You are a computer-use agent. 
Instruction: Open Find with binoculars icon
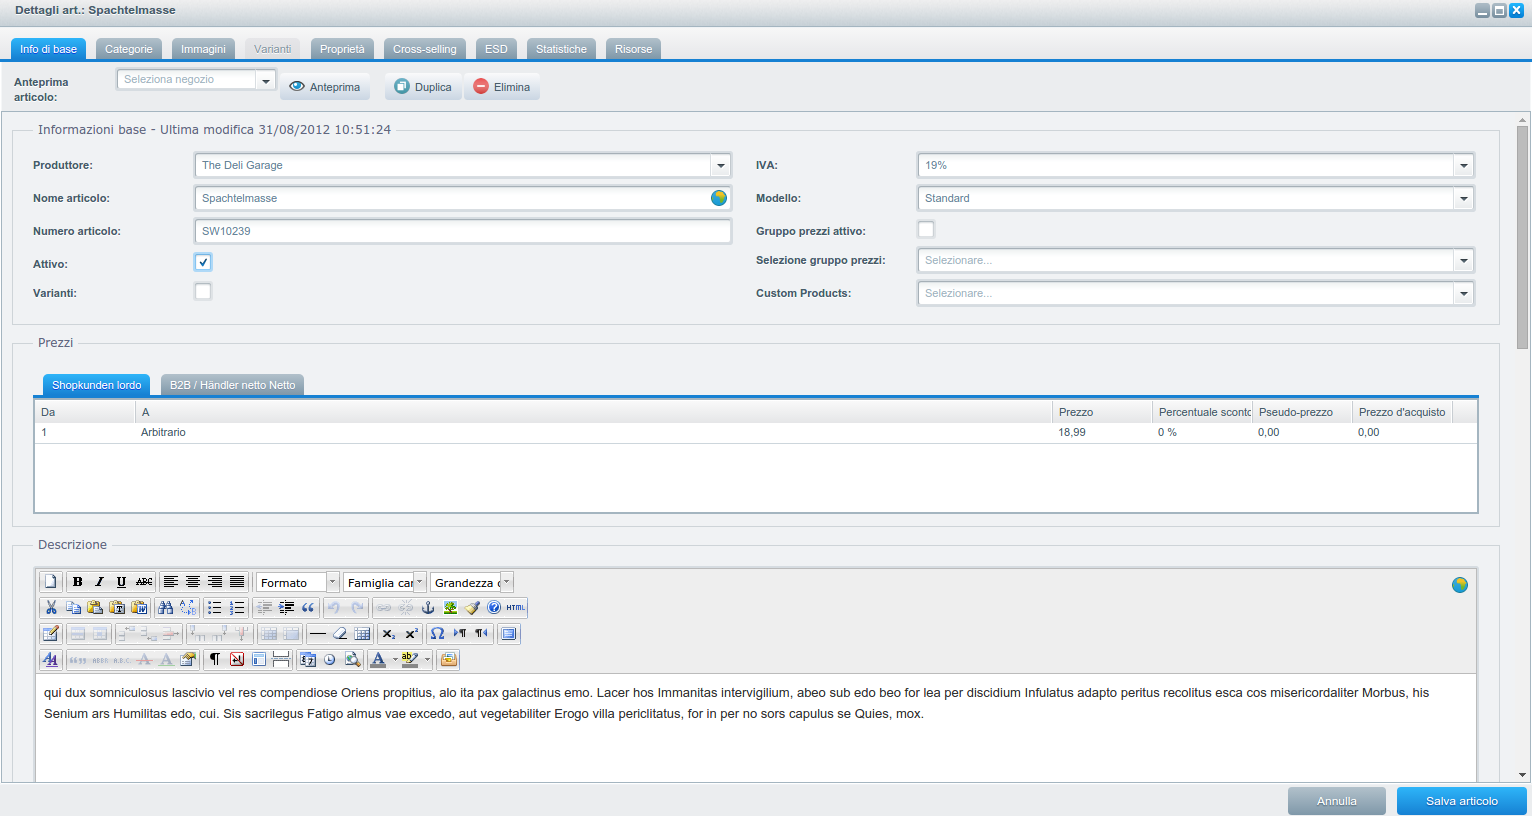coord(166,608)
